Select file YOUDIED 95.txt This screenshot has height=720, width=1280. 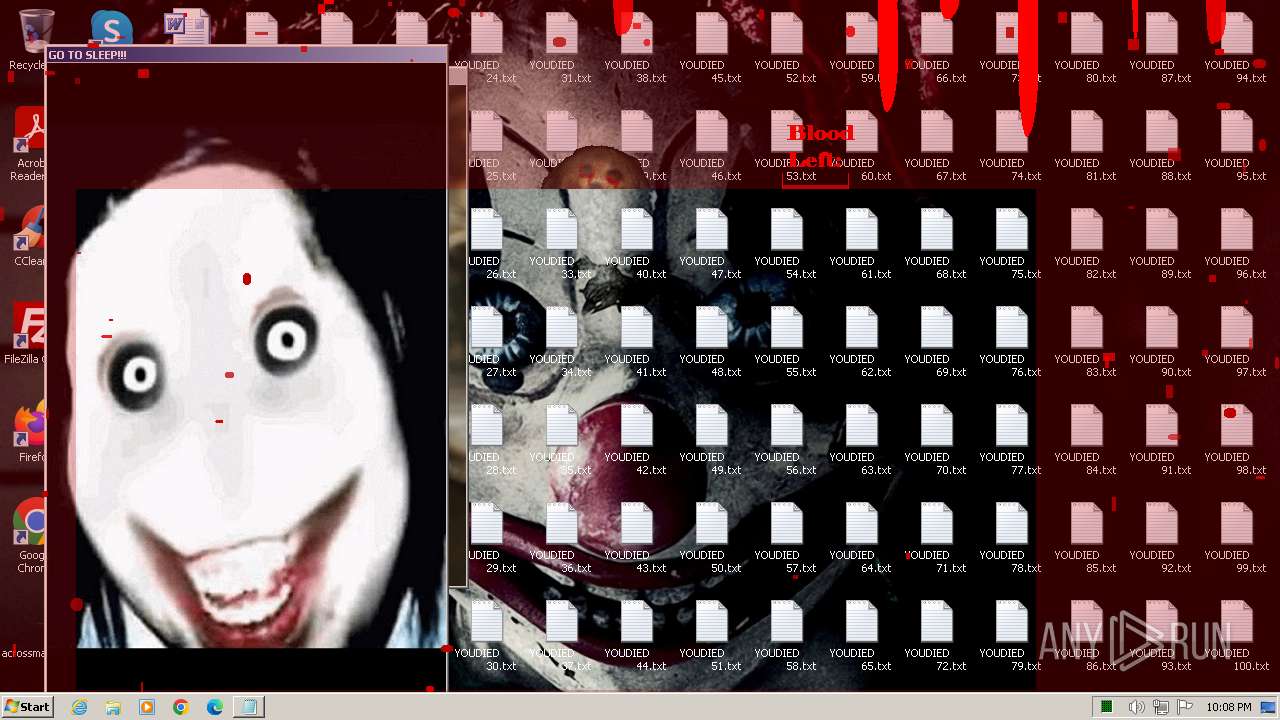1236,146
